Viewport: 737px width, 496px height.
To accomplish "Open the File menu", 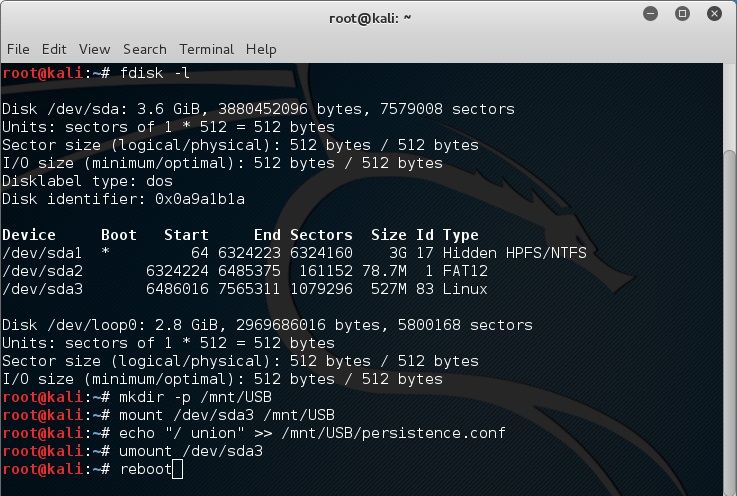I will [18, 49].
